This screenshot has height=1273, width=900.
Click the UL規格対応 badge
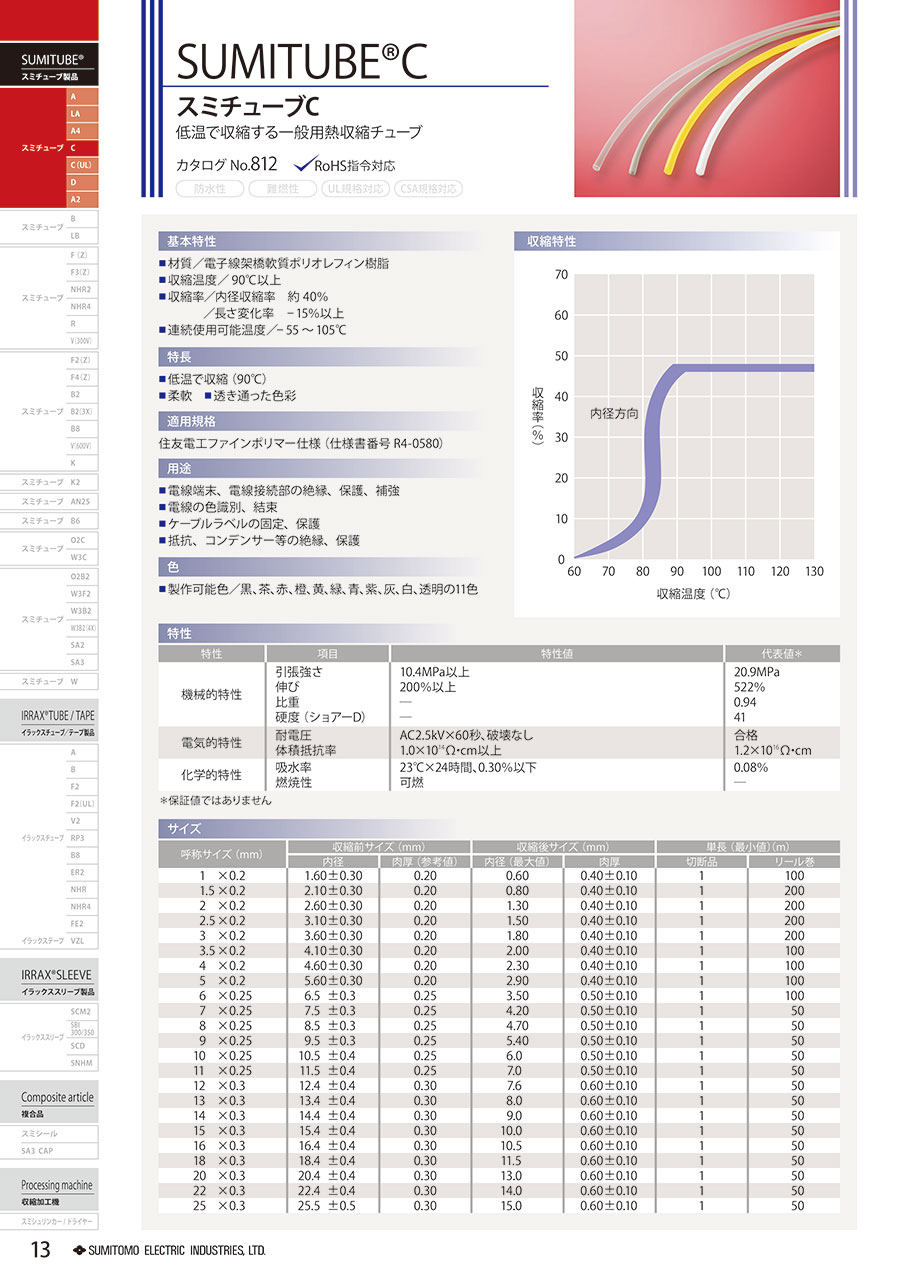click(x=355, y=189)
